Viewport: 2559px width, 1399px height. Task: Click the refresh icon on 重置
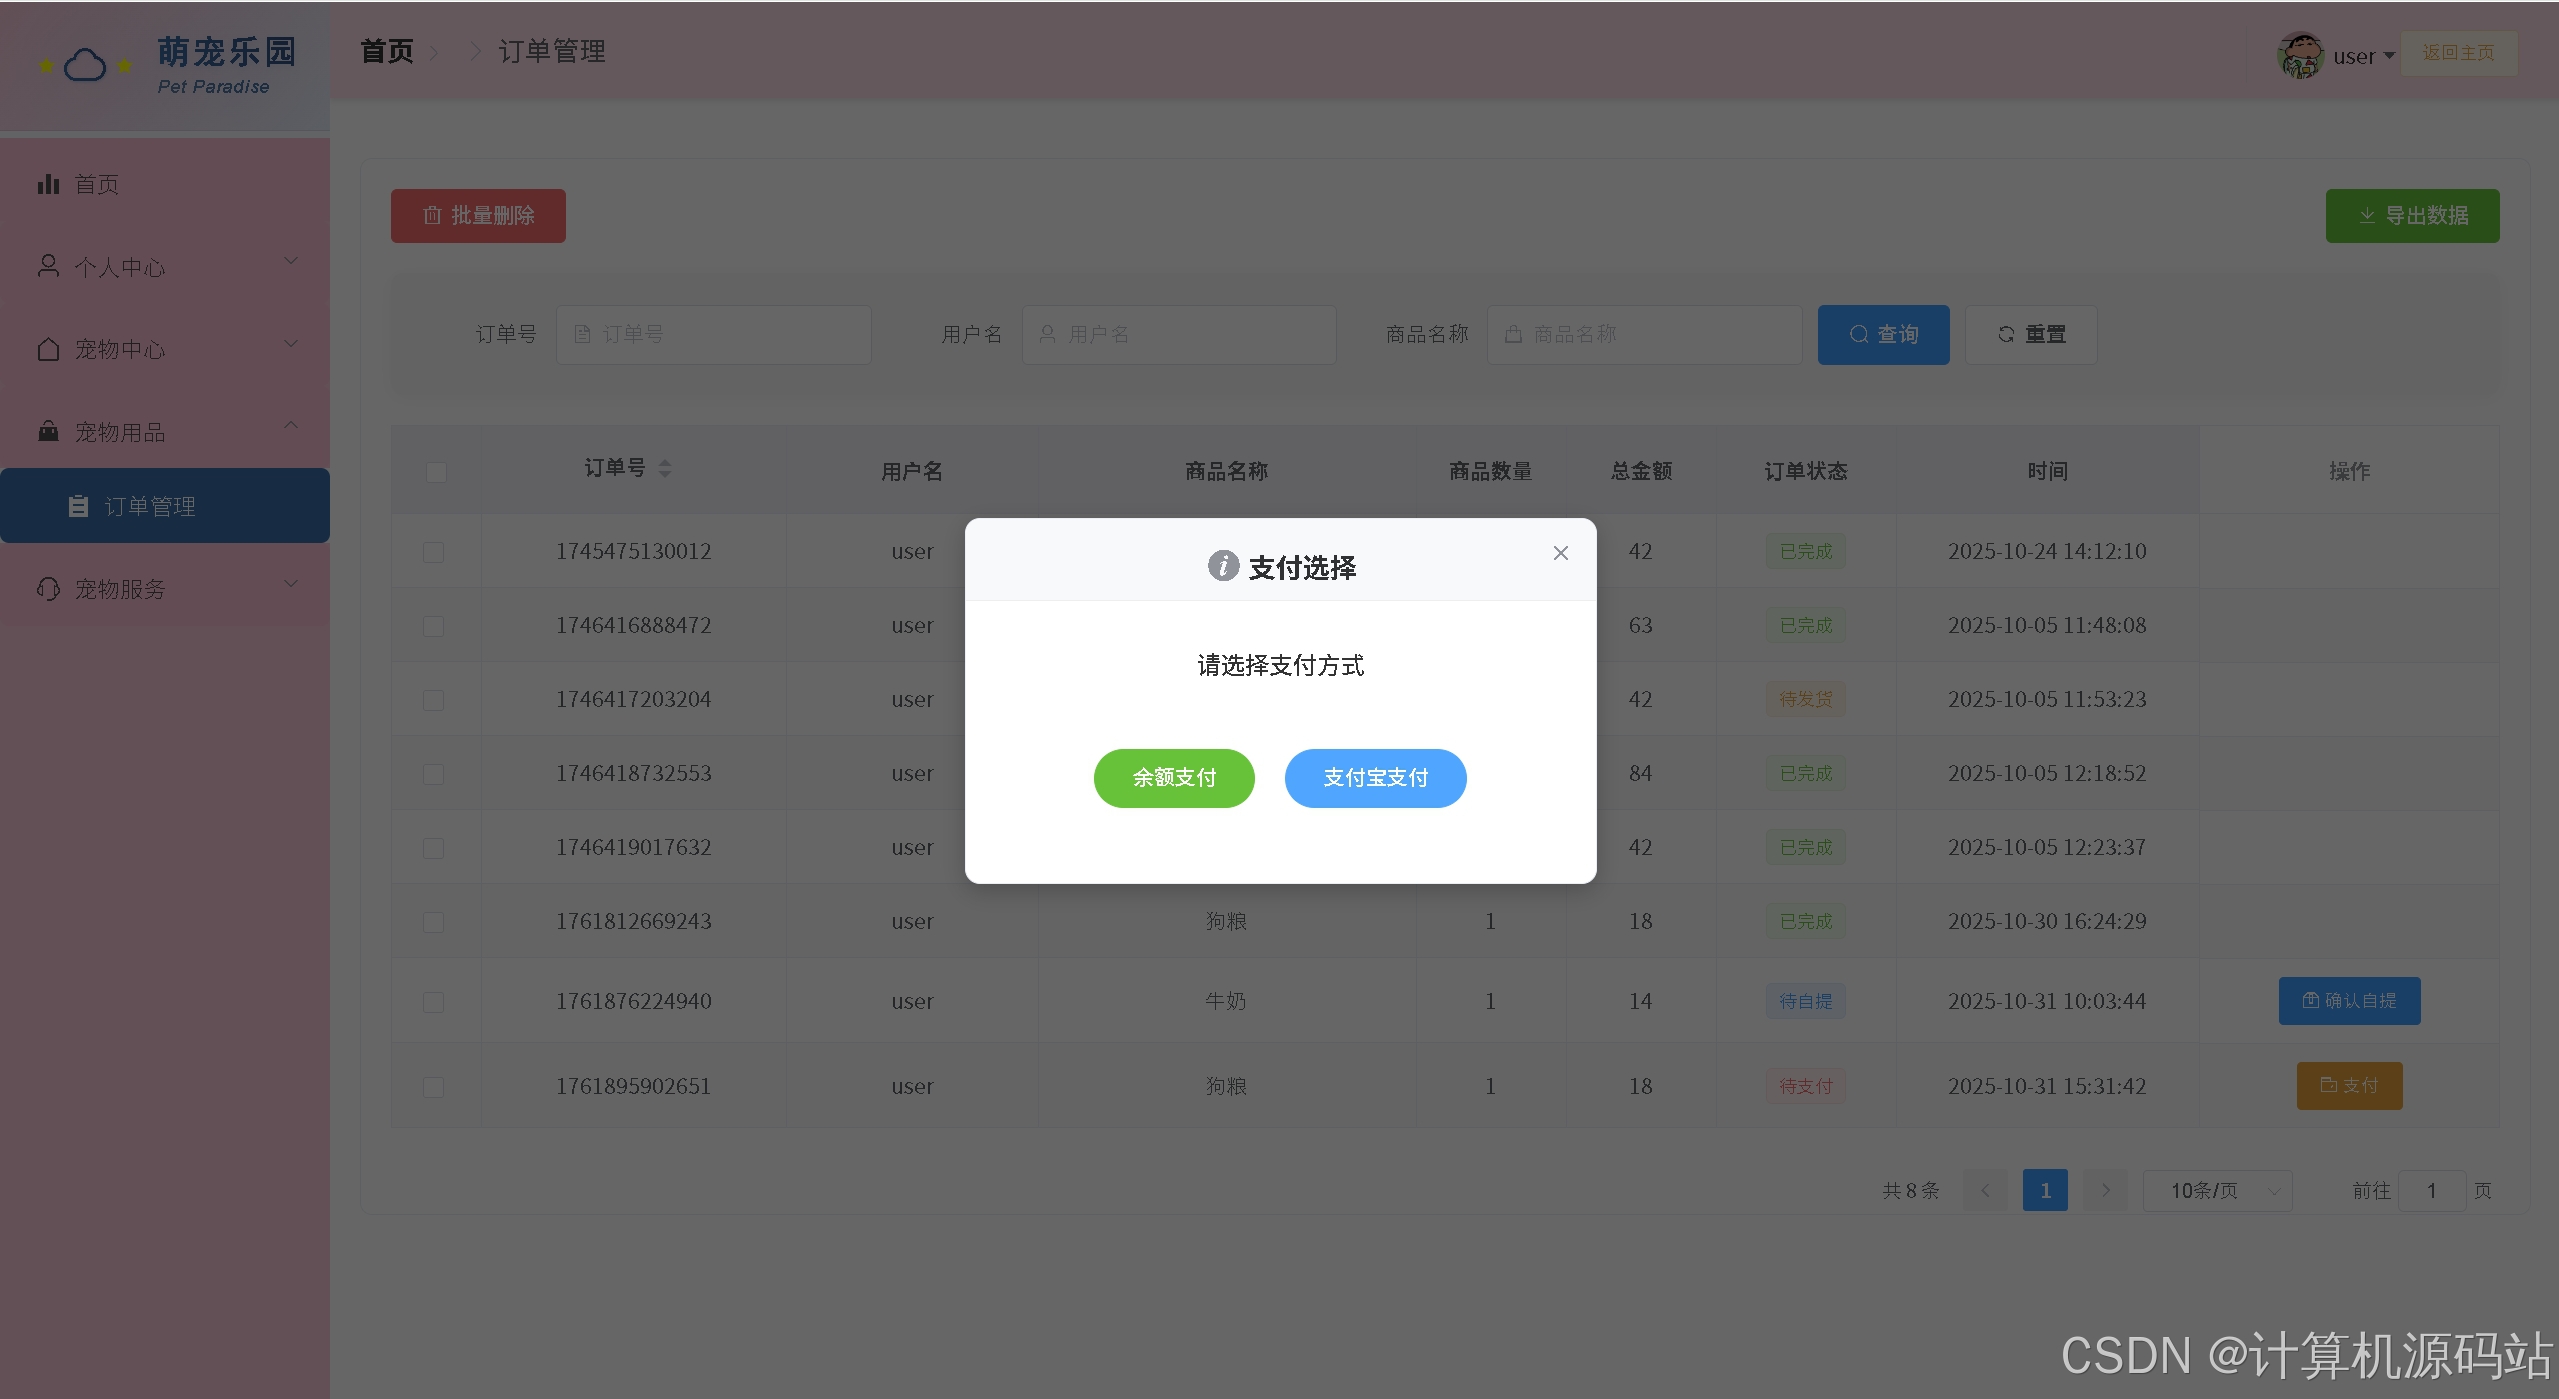coord(2006,334)
